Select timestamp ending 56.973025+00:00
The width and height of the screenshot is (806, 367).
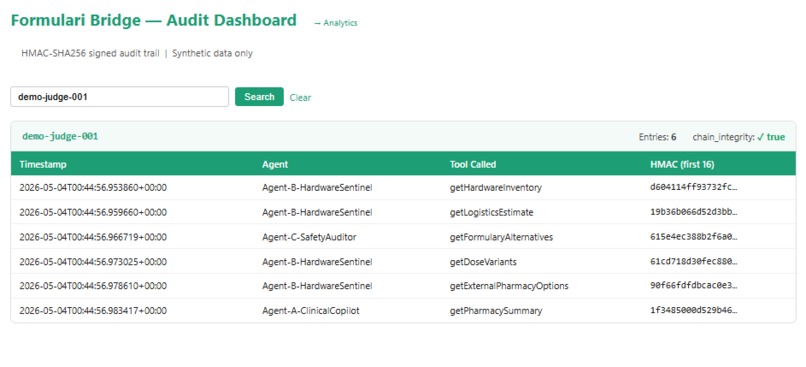click(93, 262)
